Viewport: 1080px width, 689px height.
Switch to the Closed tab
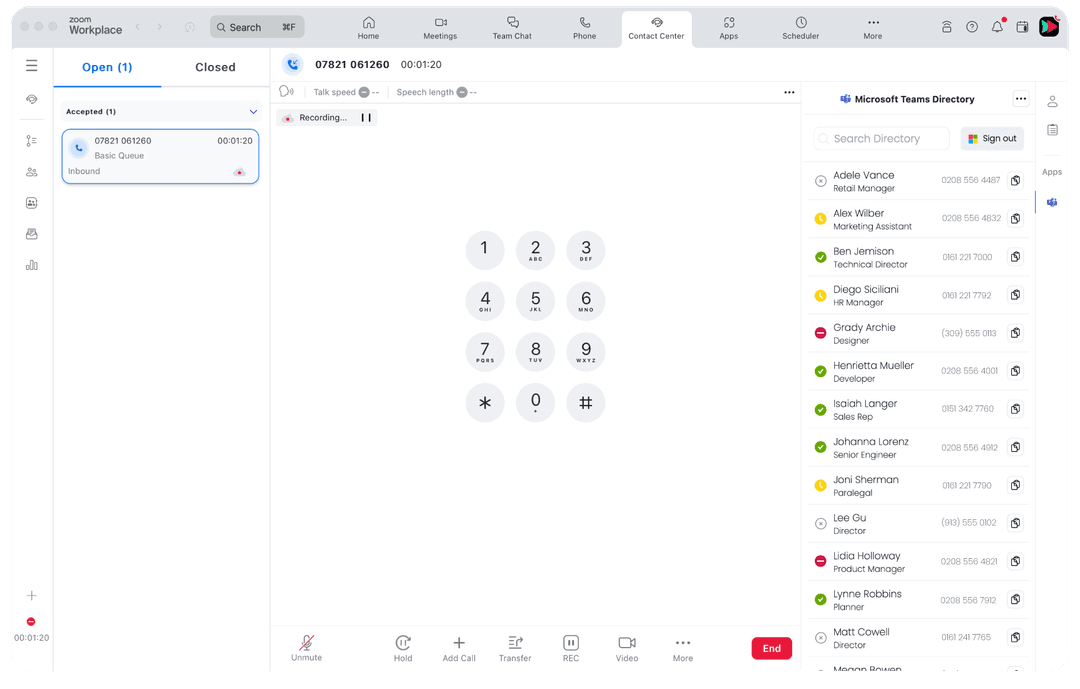coord(214,67)
